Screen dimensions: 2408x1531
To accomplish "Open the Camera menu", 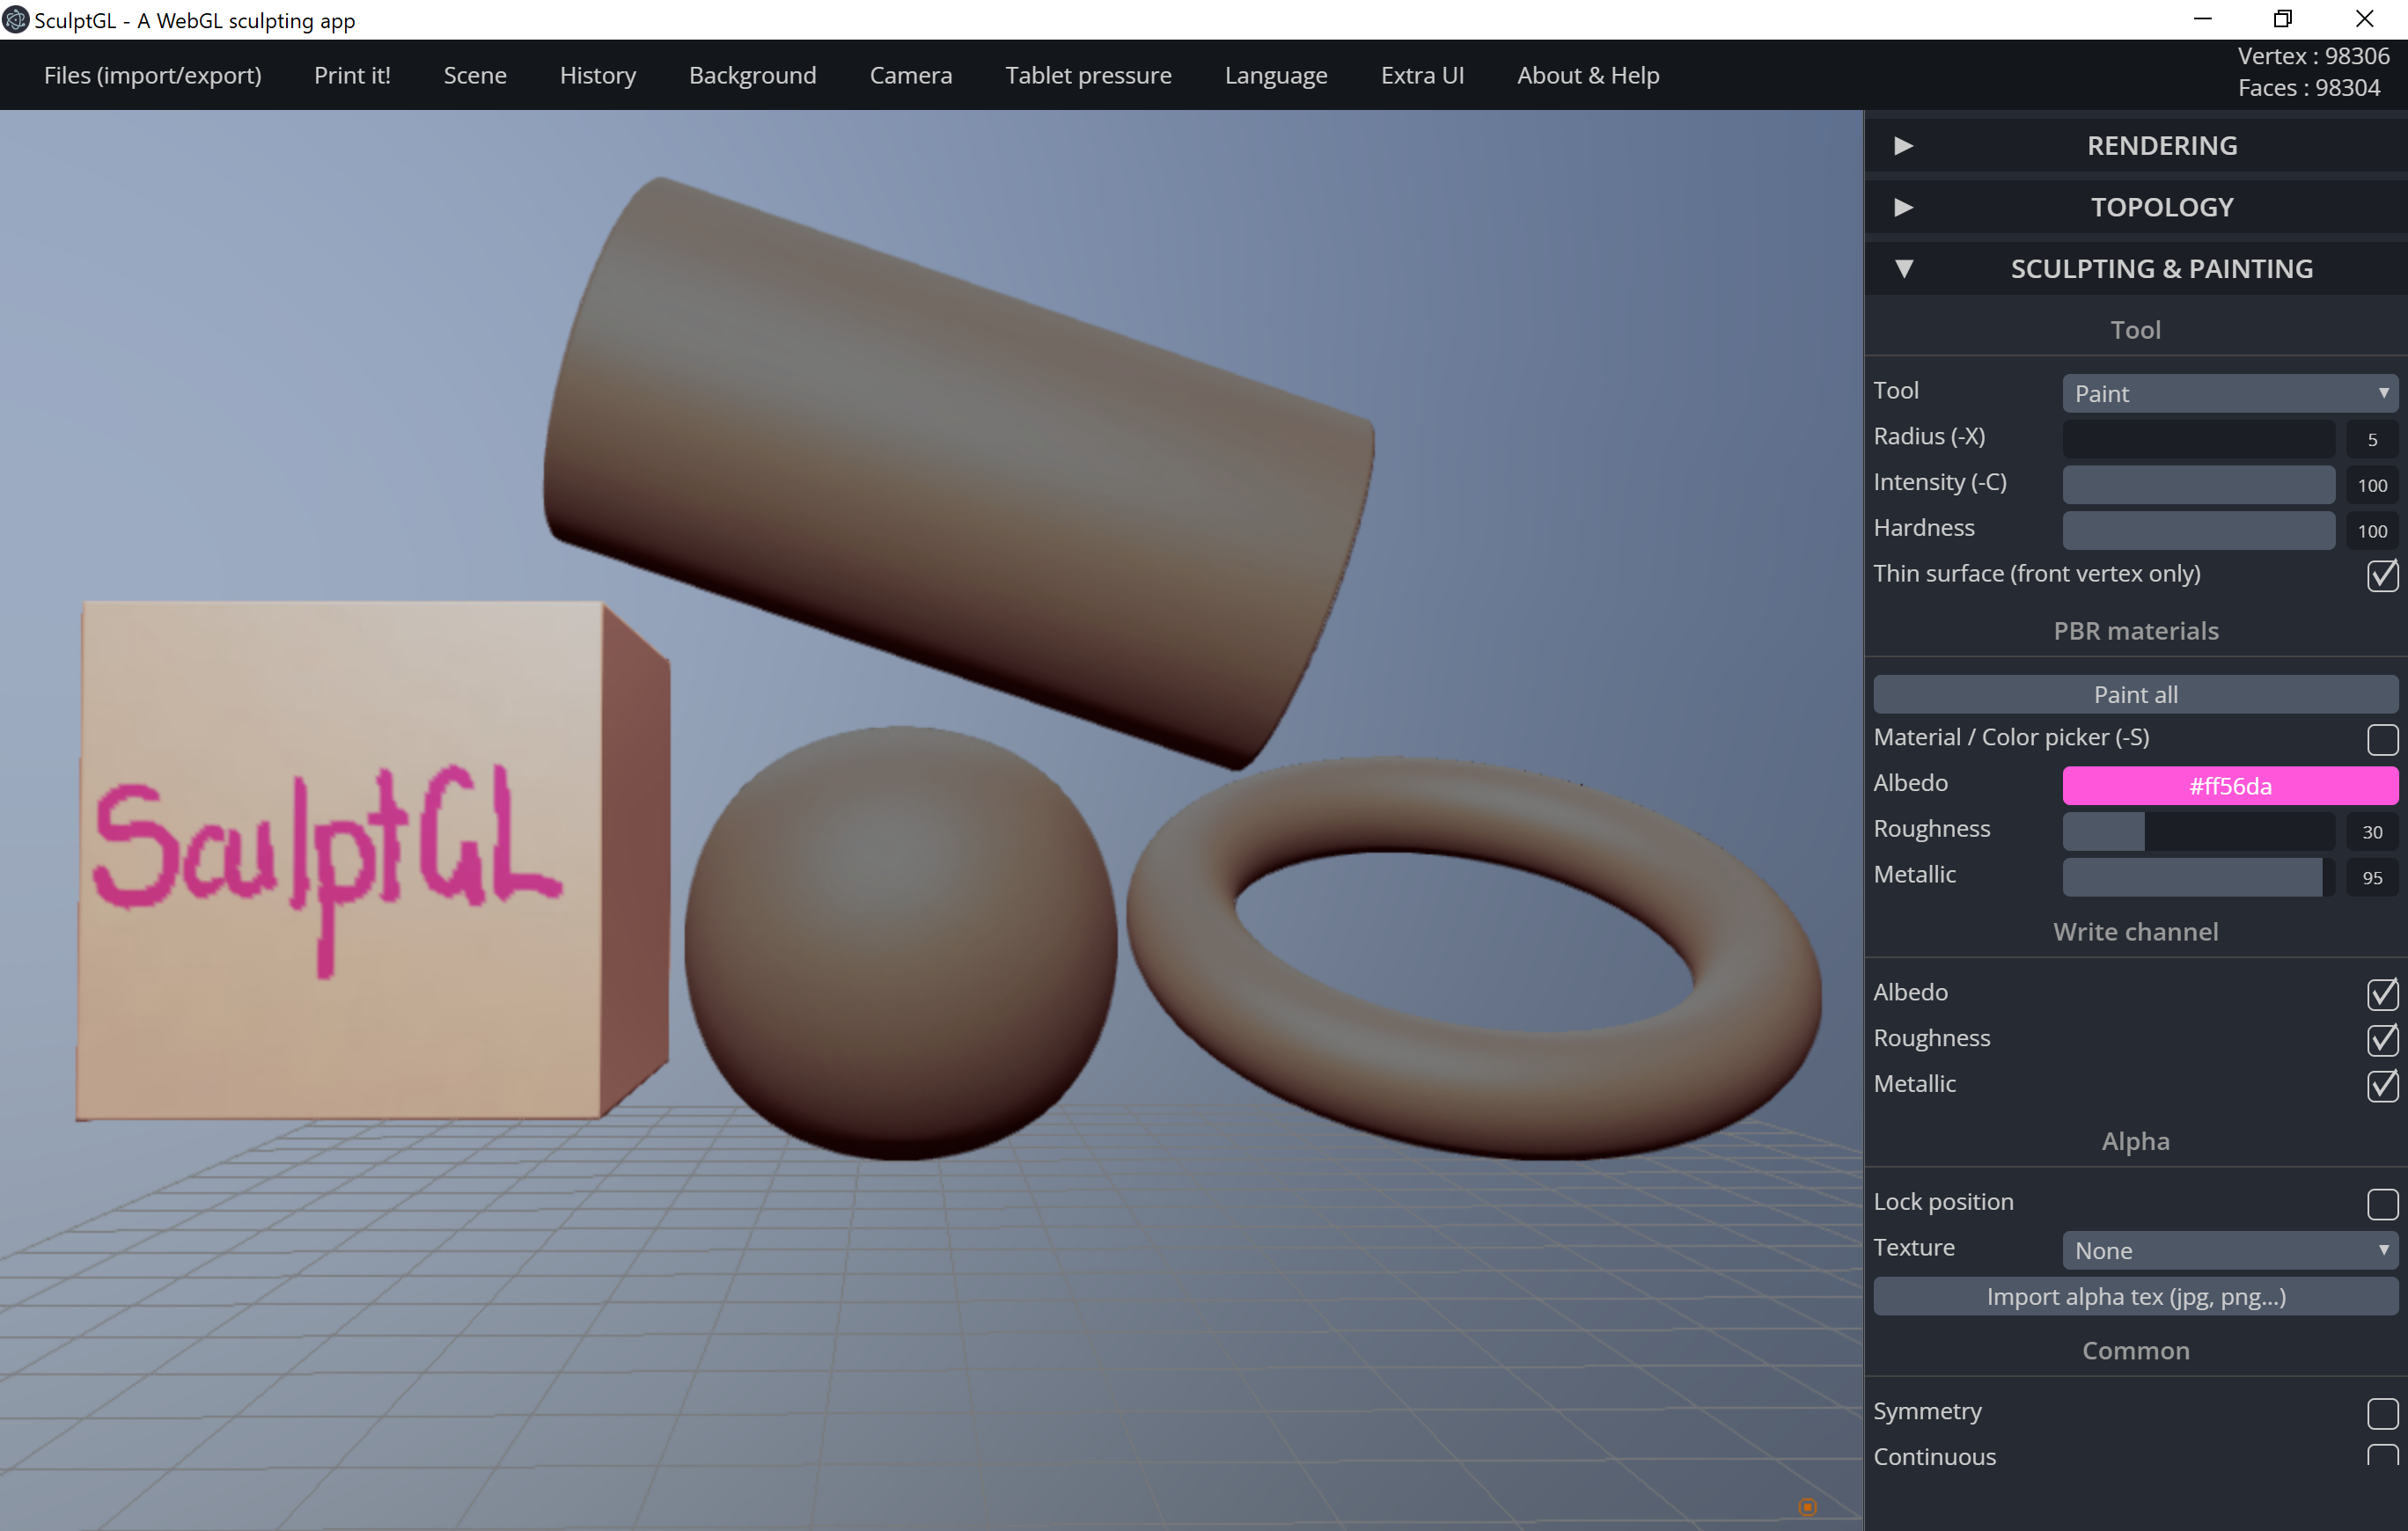I will coord(910,75).
